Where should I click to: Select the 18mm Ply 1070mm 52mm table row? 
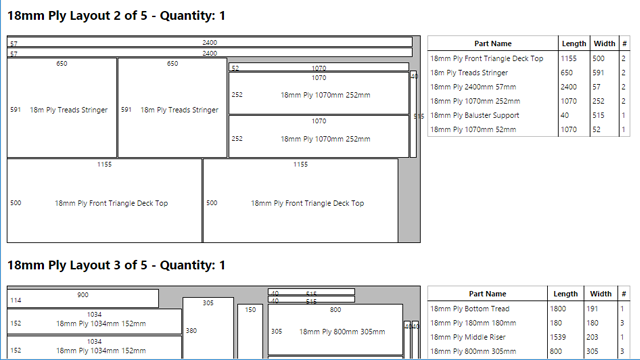pos(529,129)
